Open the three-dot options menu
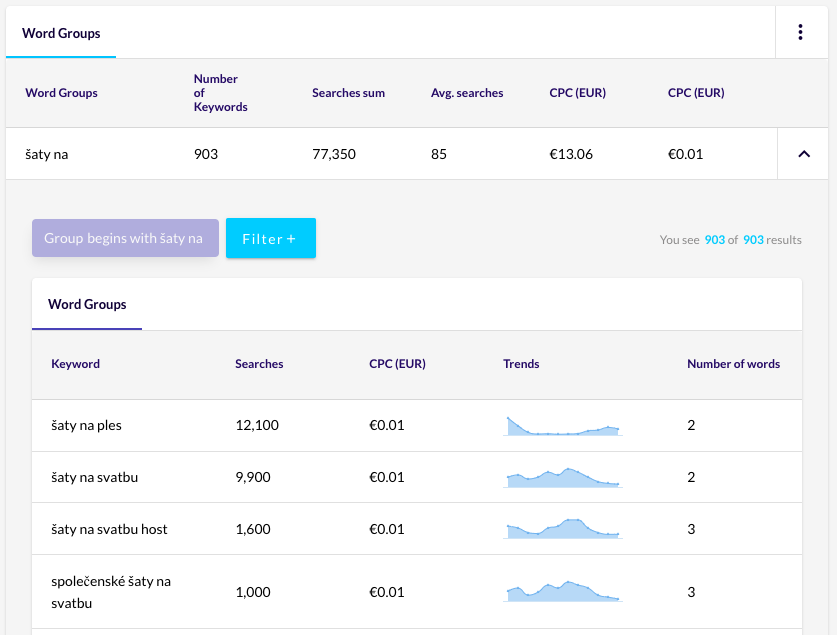 tap(800, 33)
